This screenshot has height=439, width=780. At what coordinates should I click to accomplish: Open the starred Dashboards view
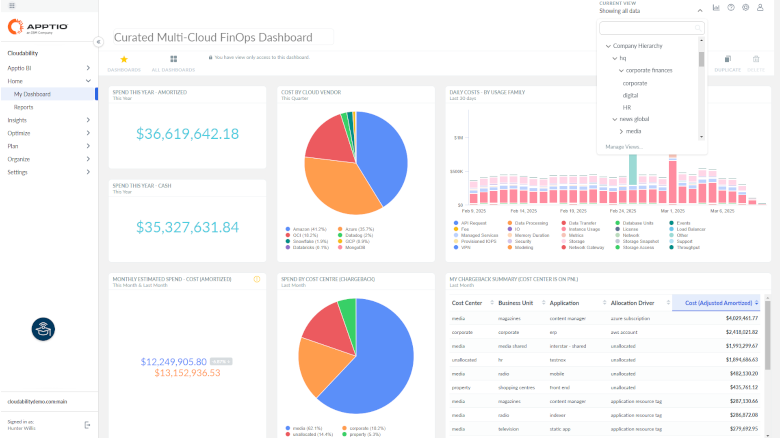(124, 63)
